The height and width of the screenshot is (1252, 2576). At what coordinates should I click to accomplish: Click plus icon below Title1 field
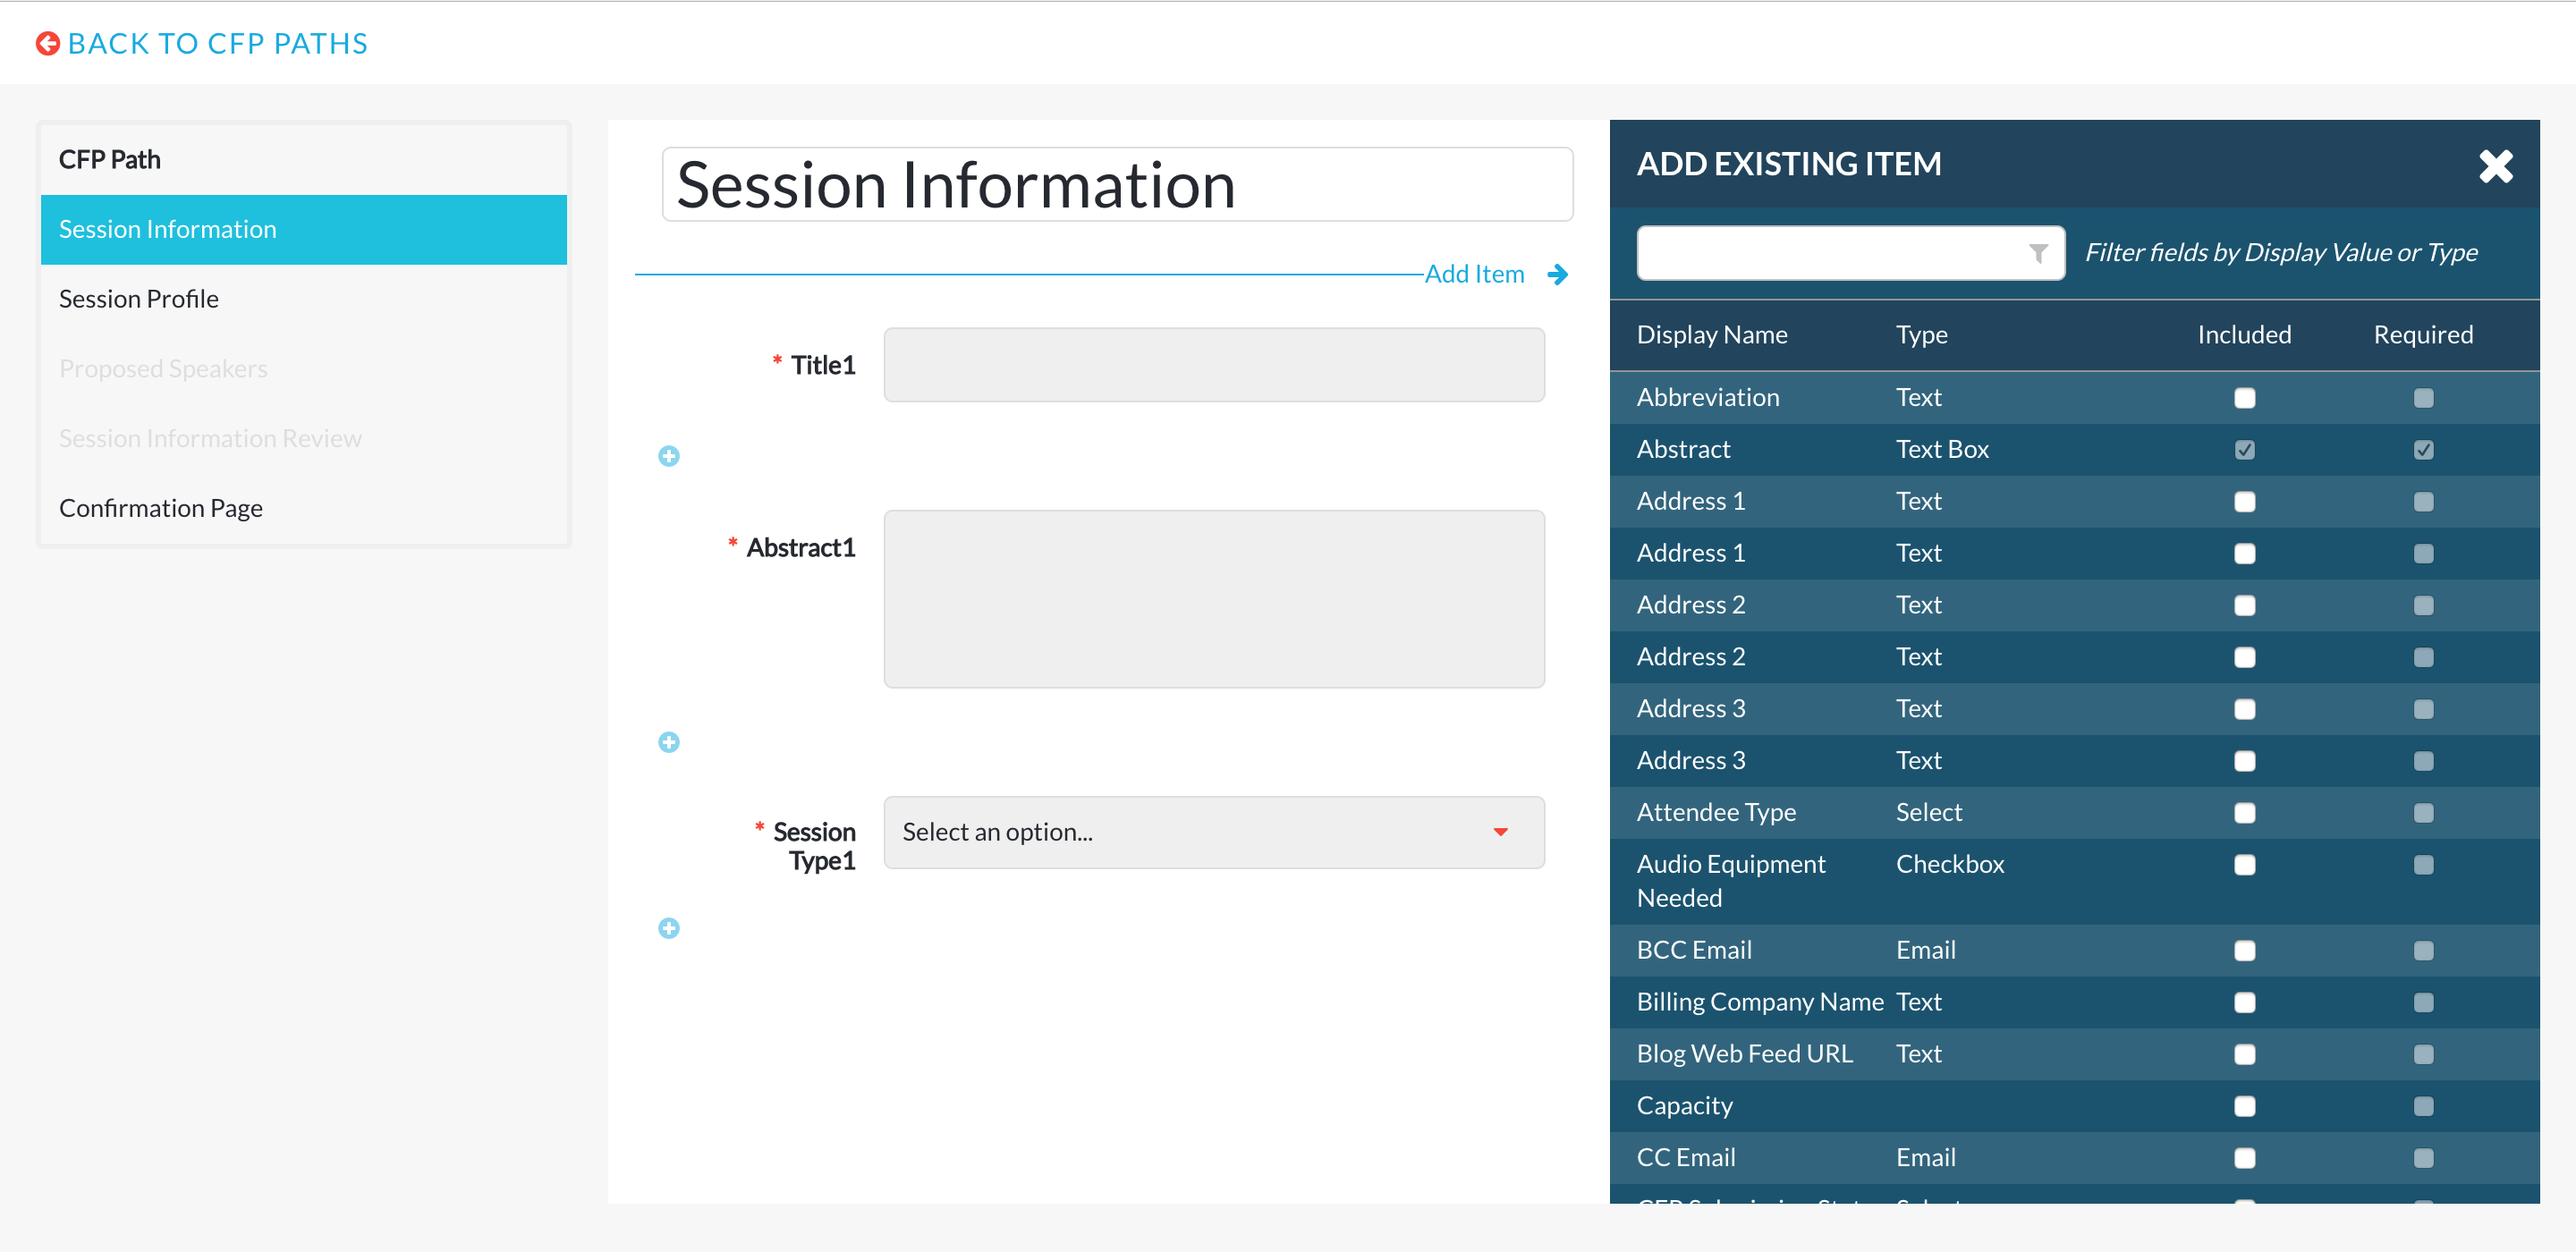click(669, 456)
